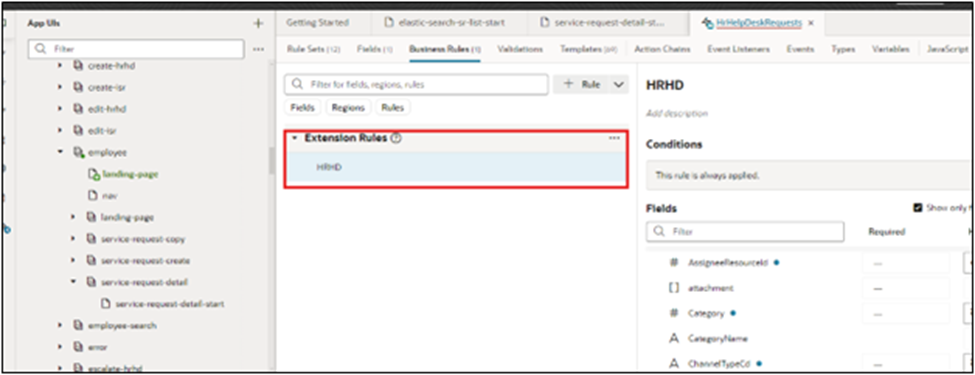The height and width of the screenshot is (375, 975).
Task: Open the Variables tab
Action: tap(891, 49)
